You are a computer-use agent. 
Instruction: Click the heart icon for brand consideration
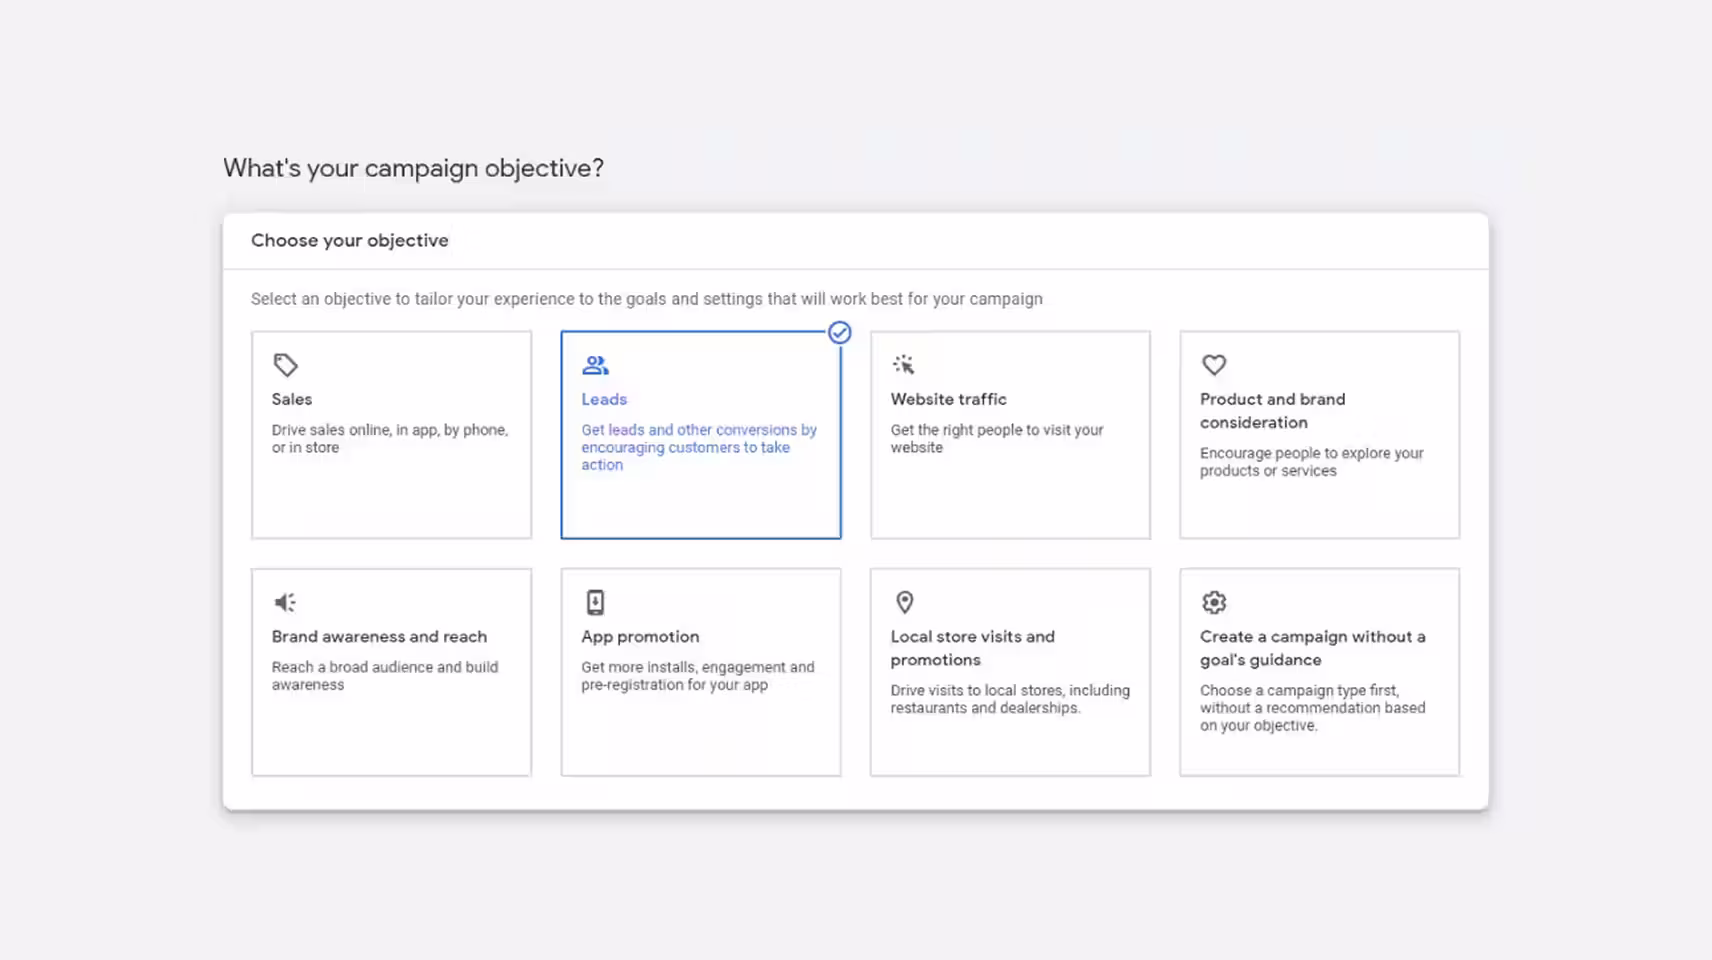pyautogui.click(x=1214, y=365)
